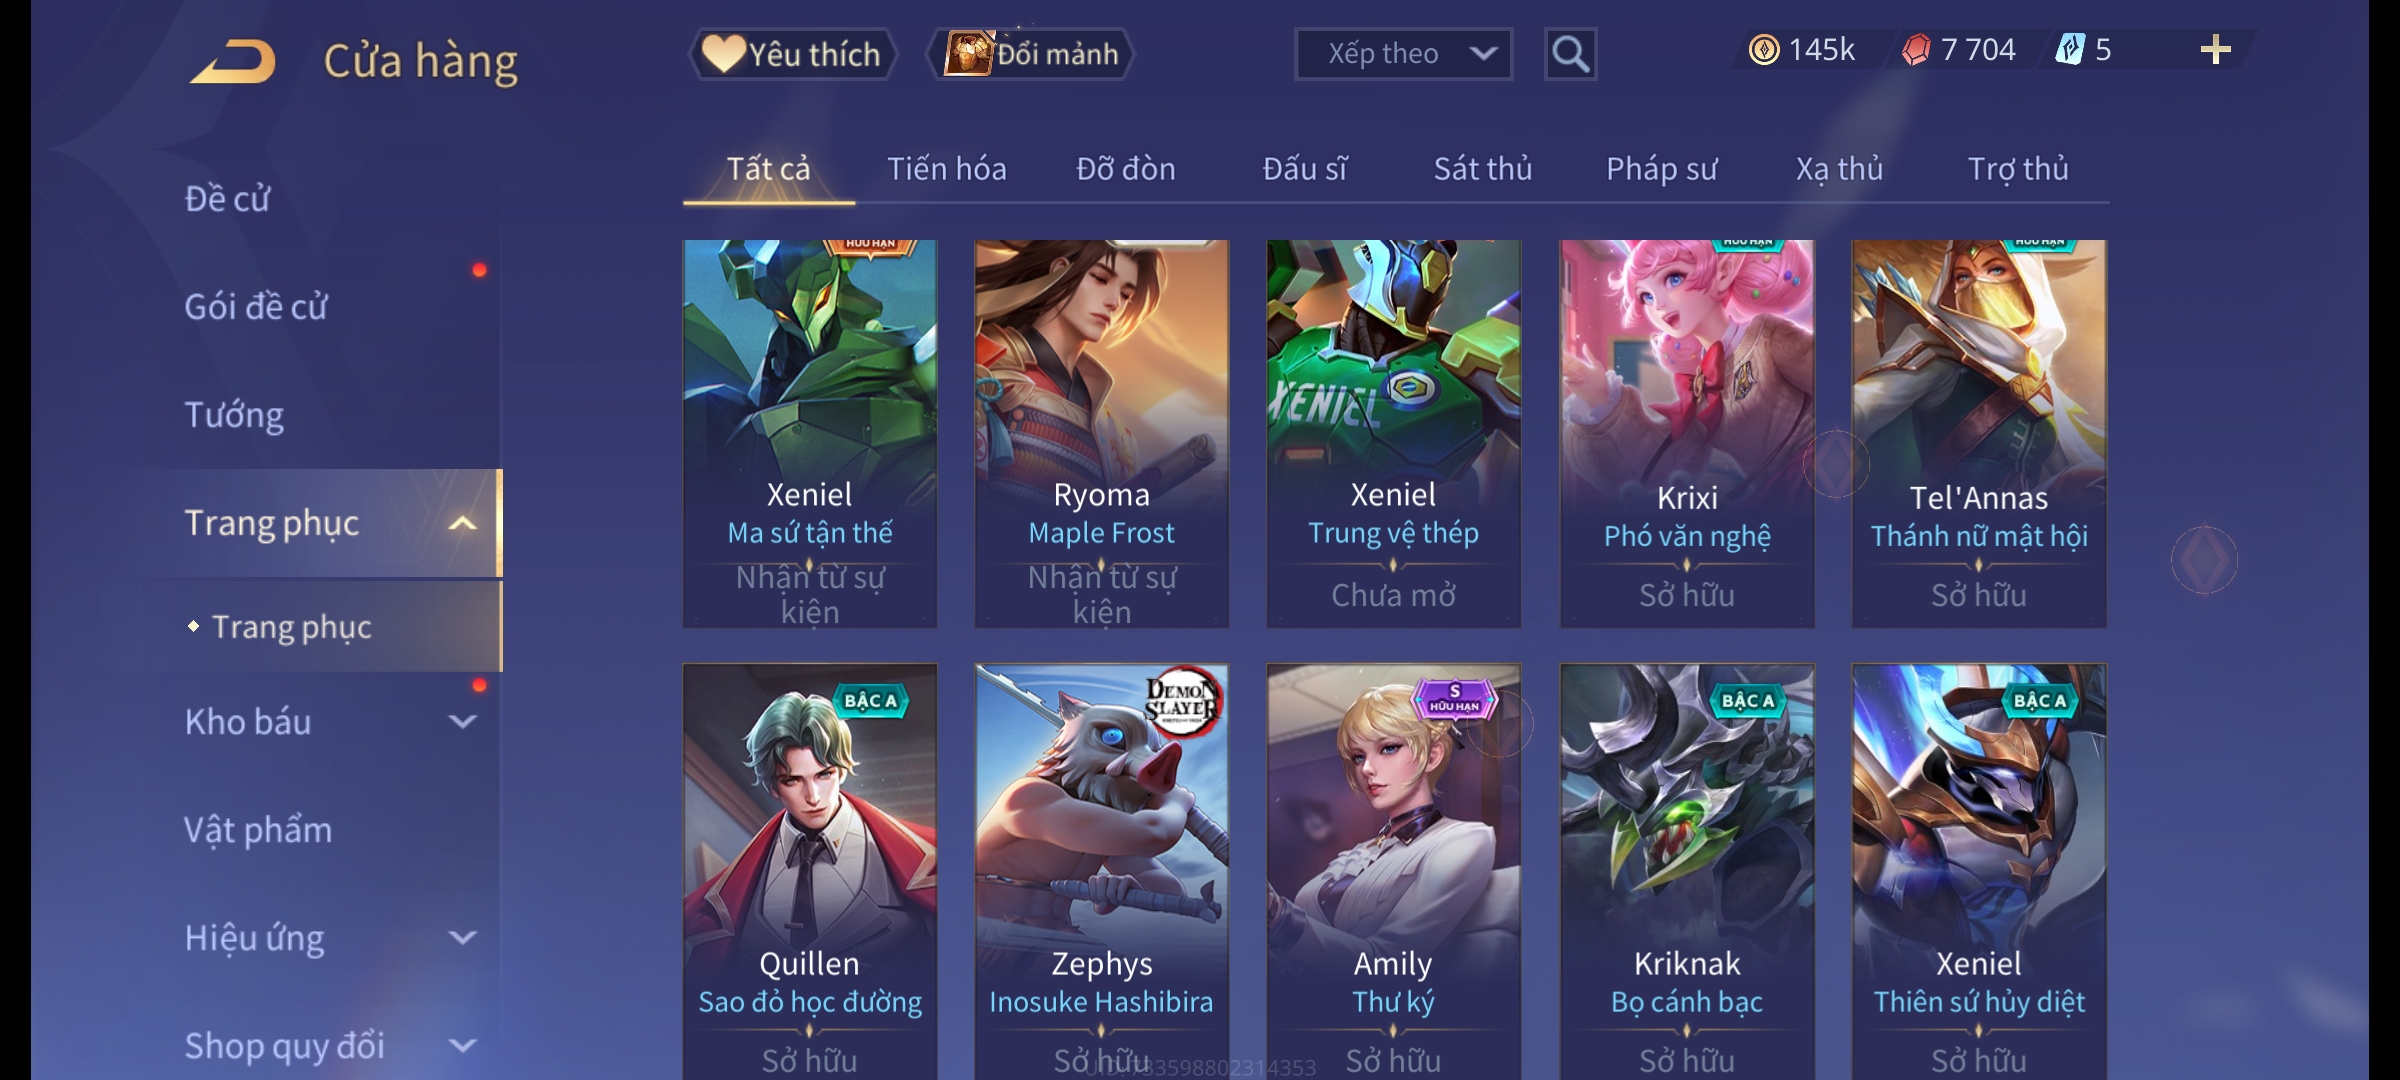Image resolution: width=2400 pixels, height=1080 pixels.
Task: Switch to the Sát thủ tab
Action: pyautogui.click(x=1483, y=169)
